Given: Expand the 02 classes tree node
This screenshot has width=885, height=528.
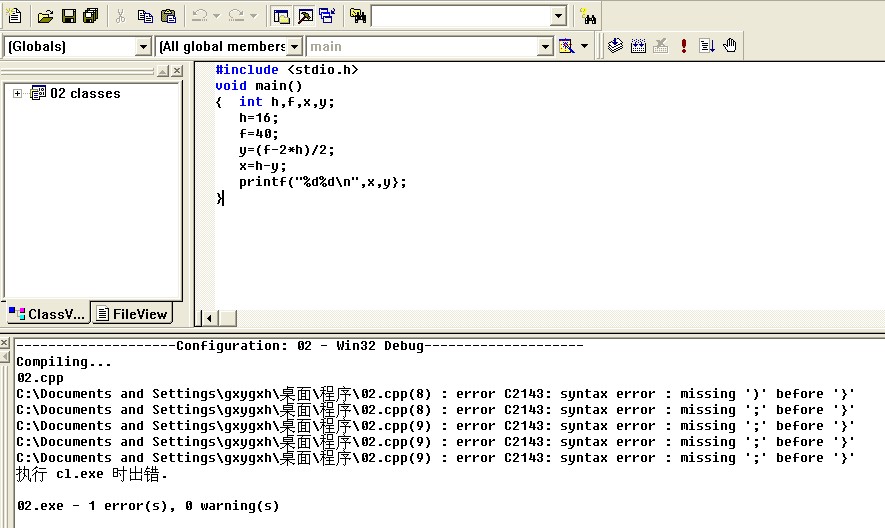Looking at the screenshot, I should click(x=17, y=93).
